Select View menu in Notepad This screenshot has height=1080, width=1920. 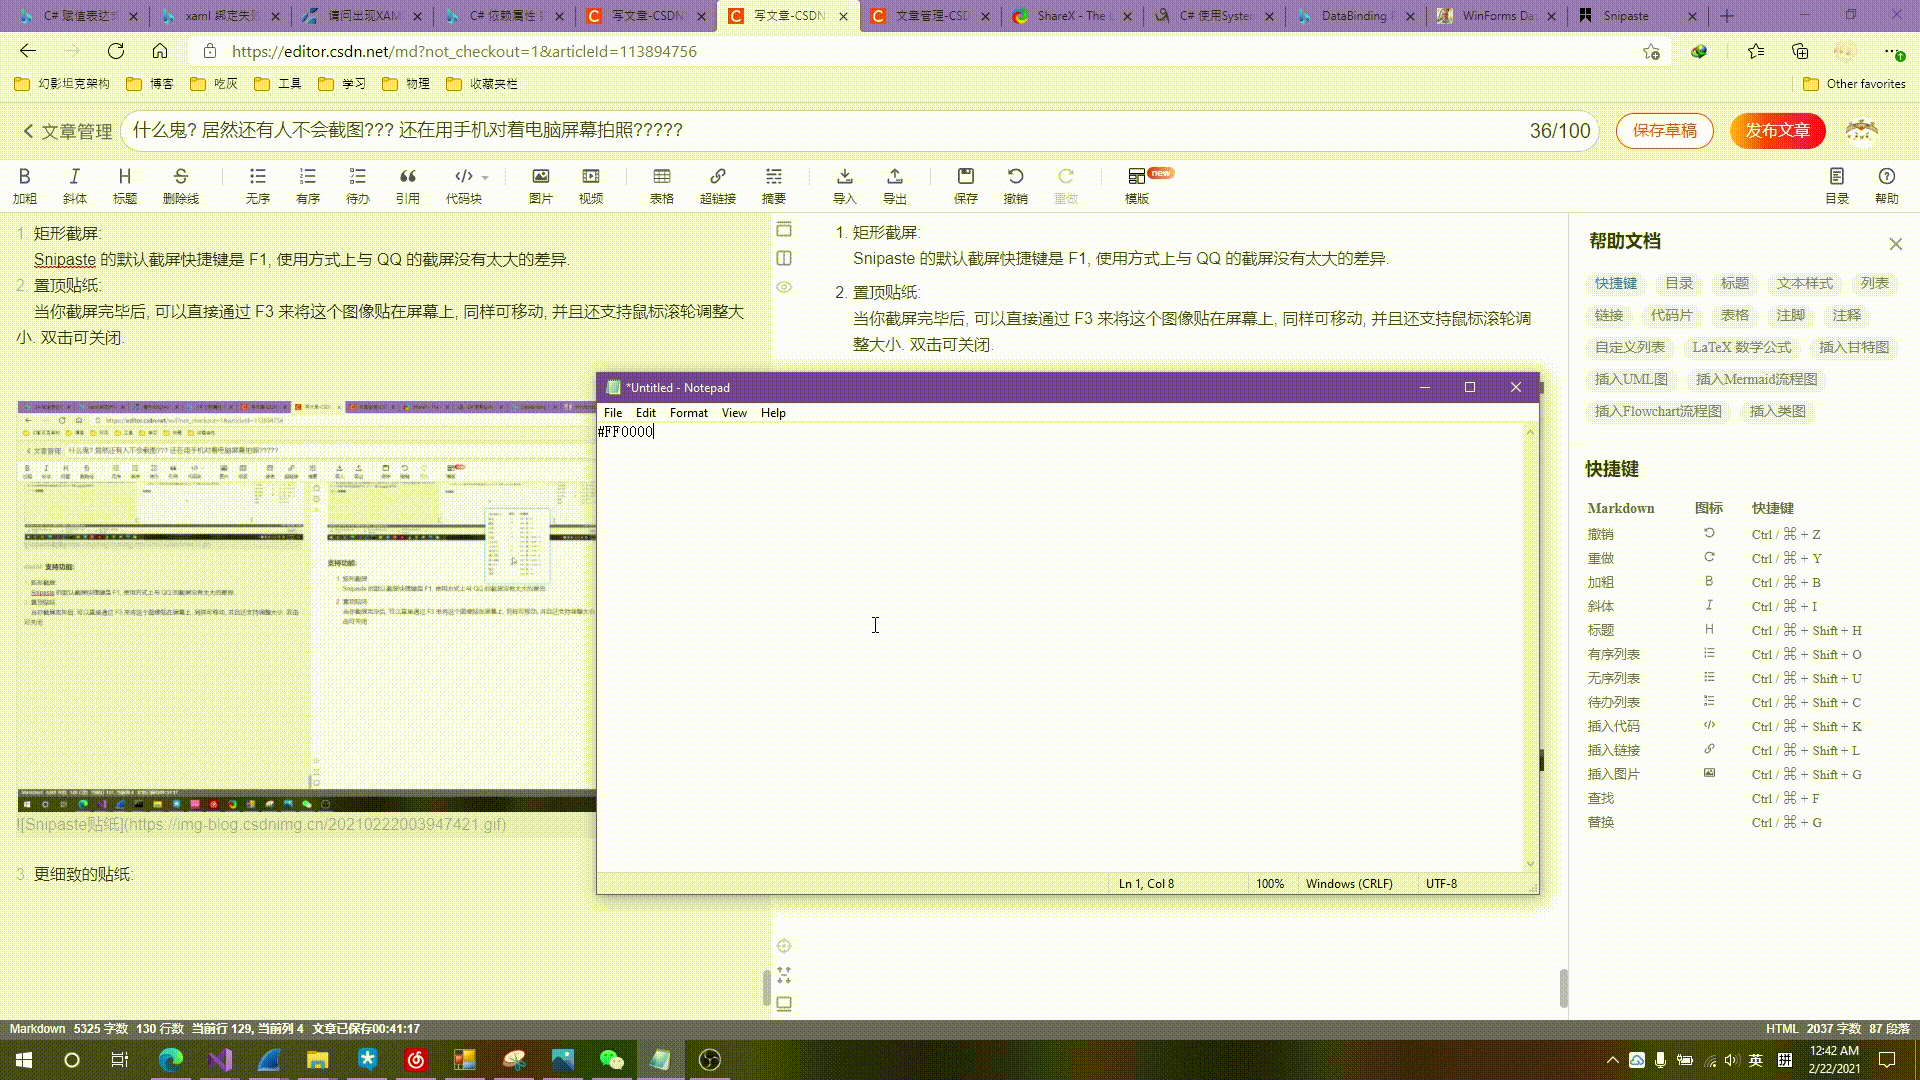(733, 413)
